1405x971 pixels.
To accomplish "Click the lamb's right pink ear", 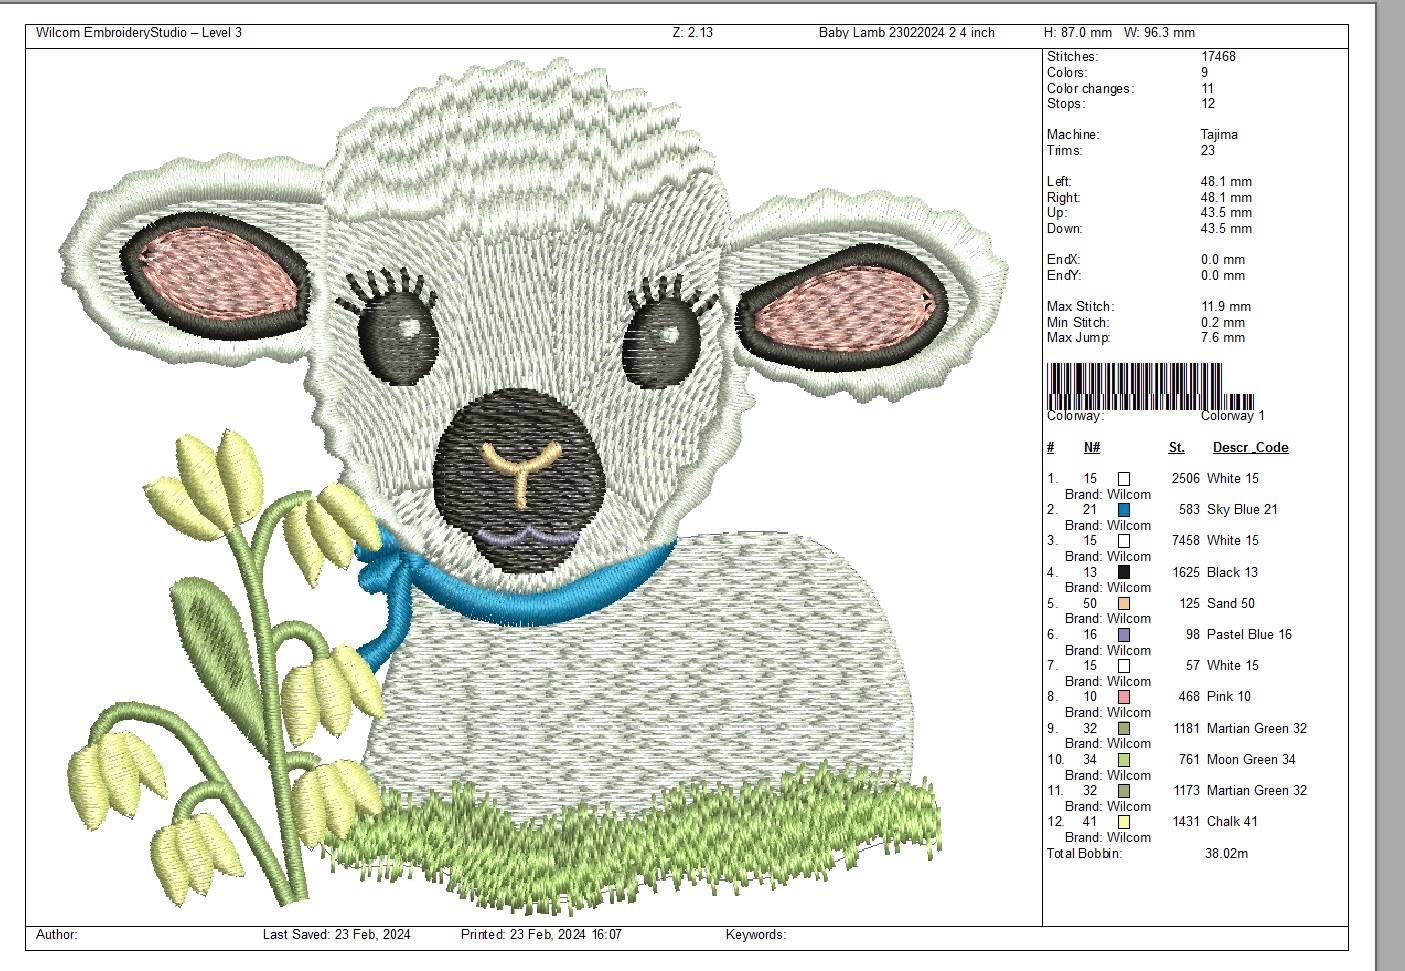I will pos(843,302).
